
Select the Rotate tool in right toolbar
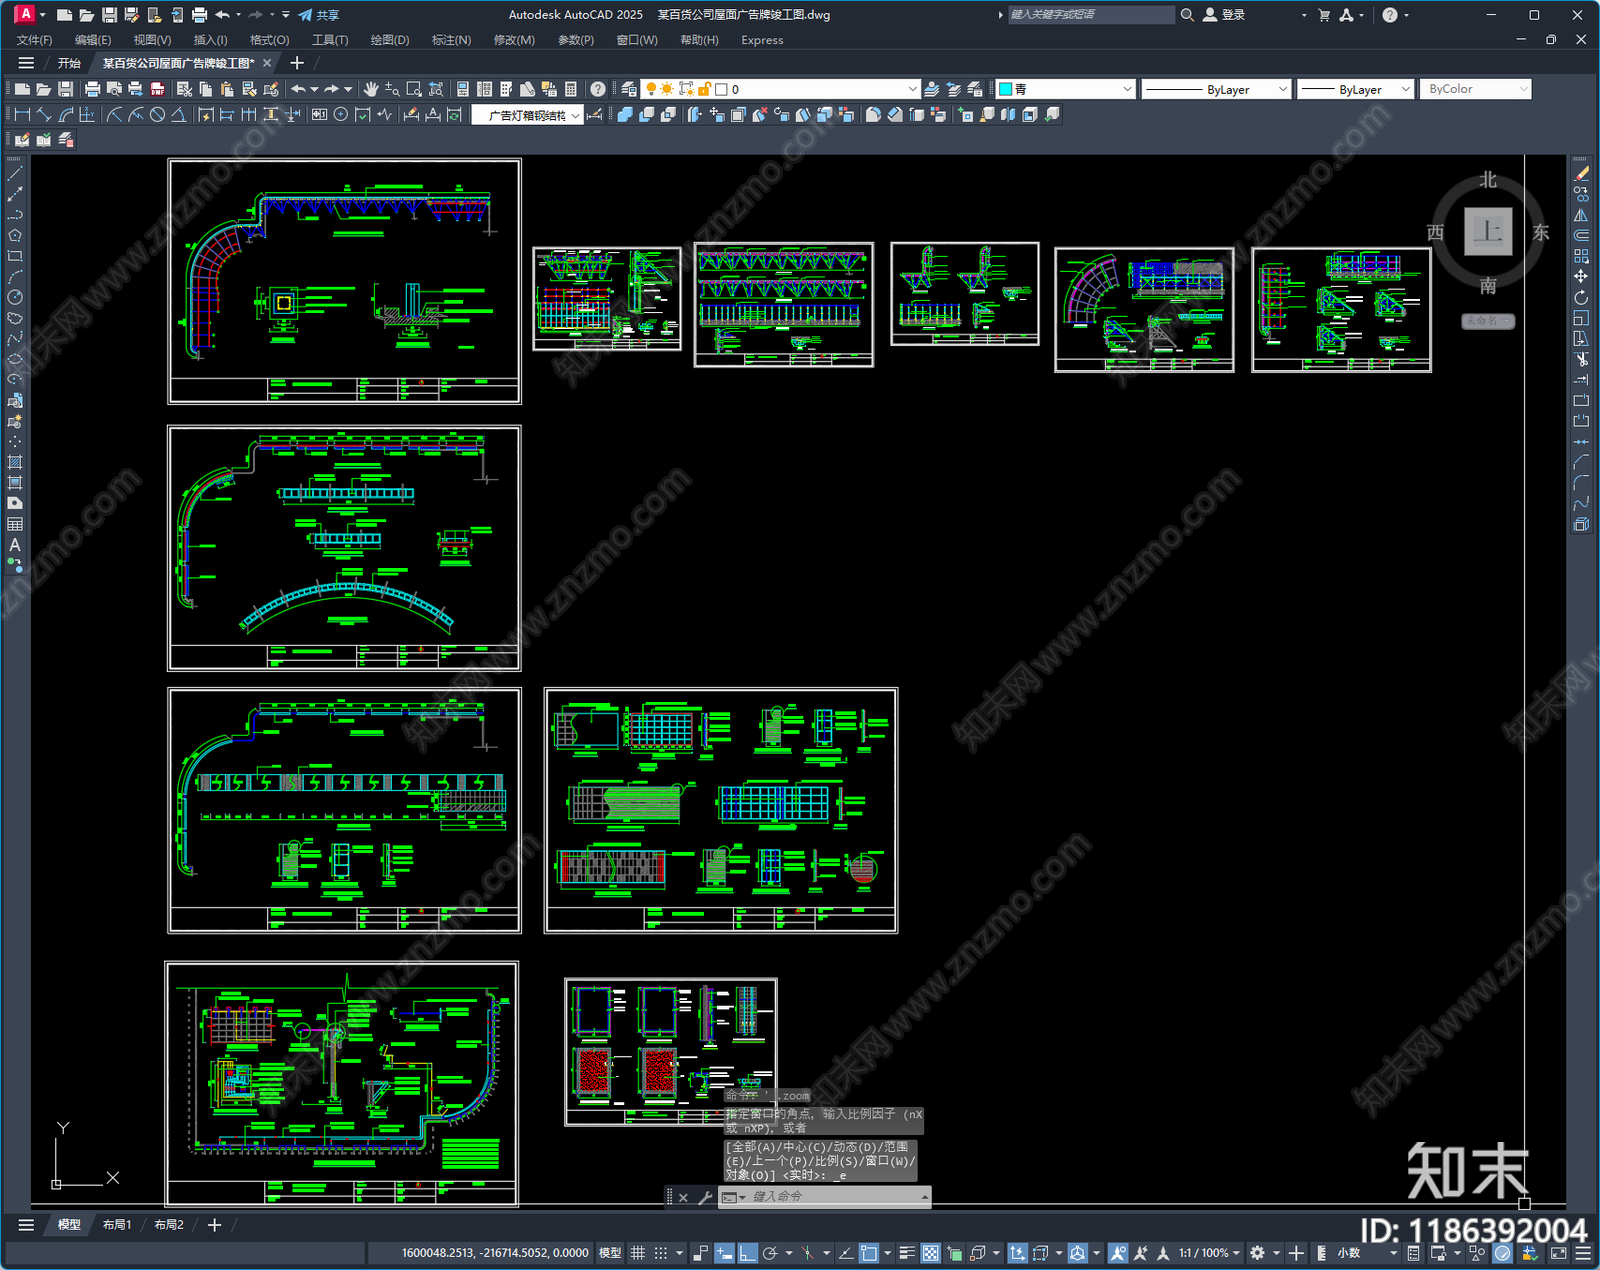coord(1581,297)
